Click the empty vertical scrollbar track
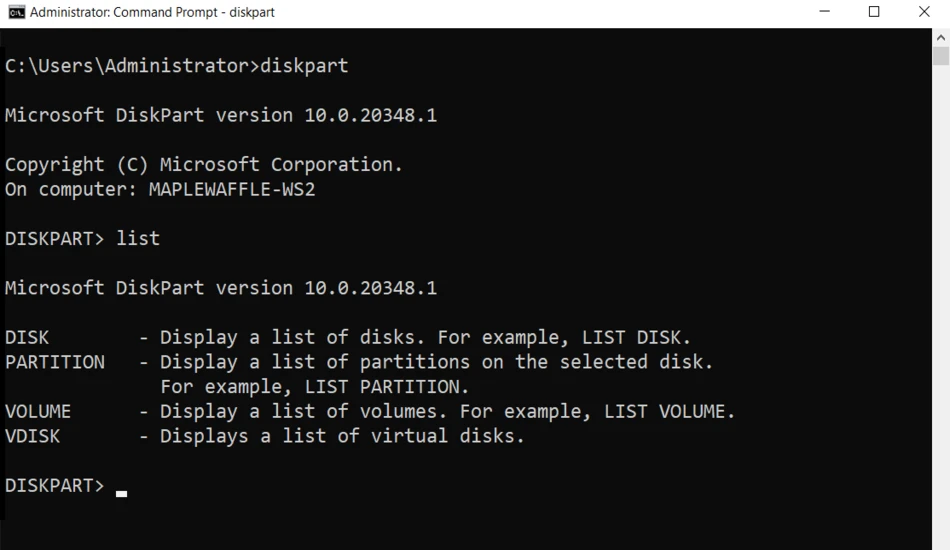This screenshot has height=550, width=950. 941,303
